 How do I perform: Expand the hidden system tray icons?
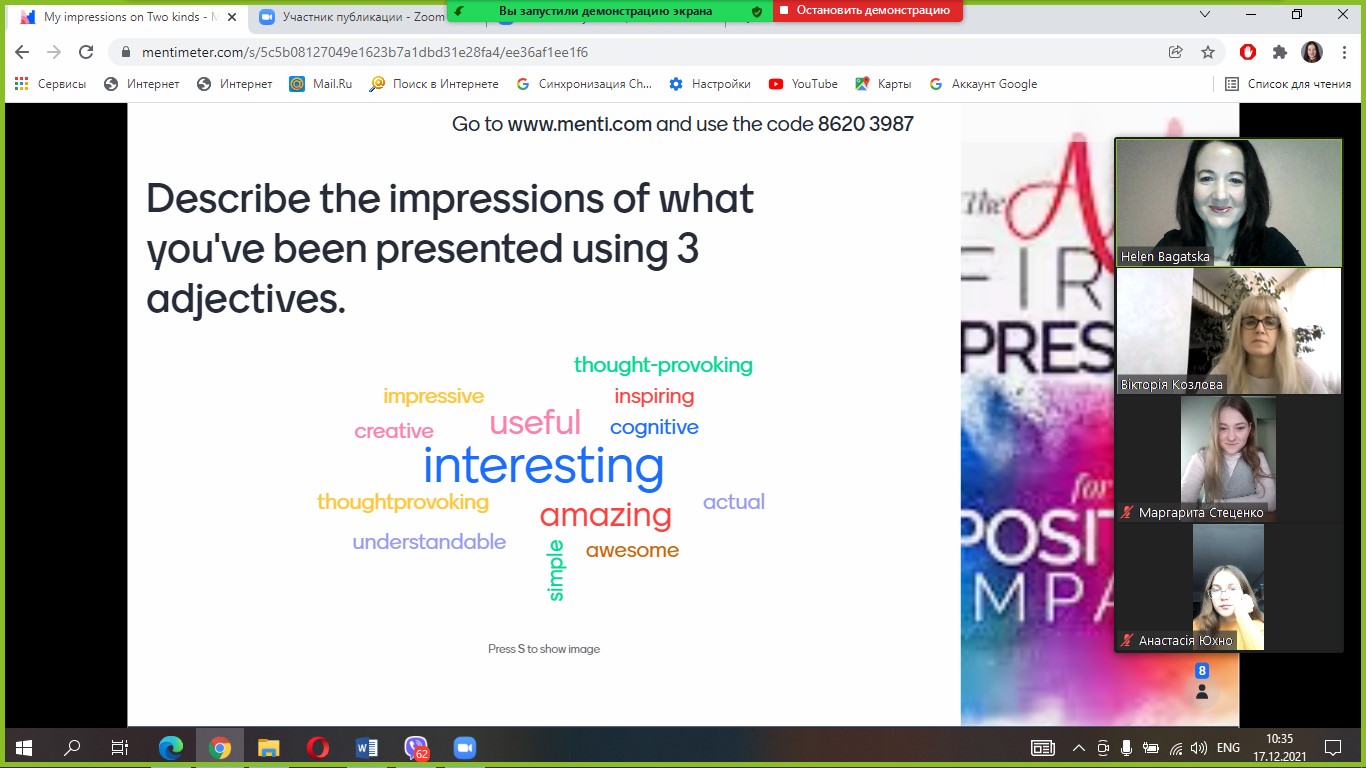pyautogui.click(x=1078, y=747)
